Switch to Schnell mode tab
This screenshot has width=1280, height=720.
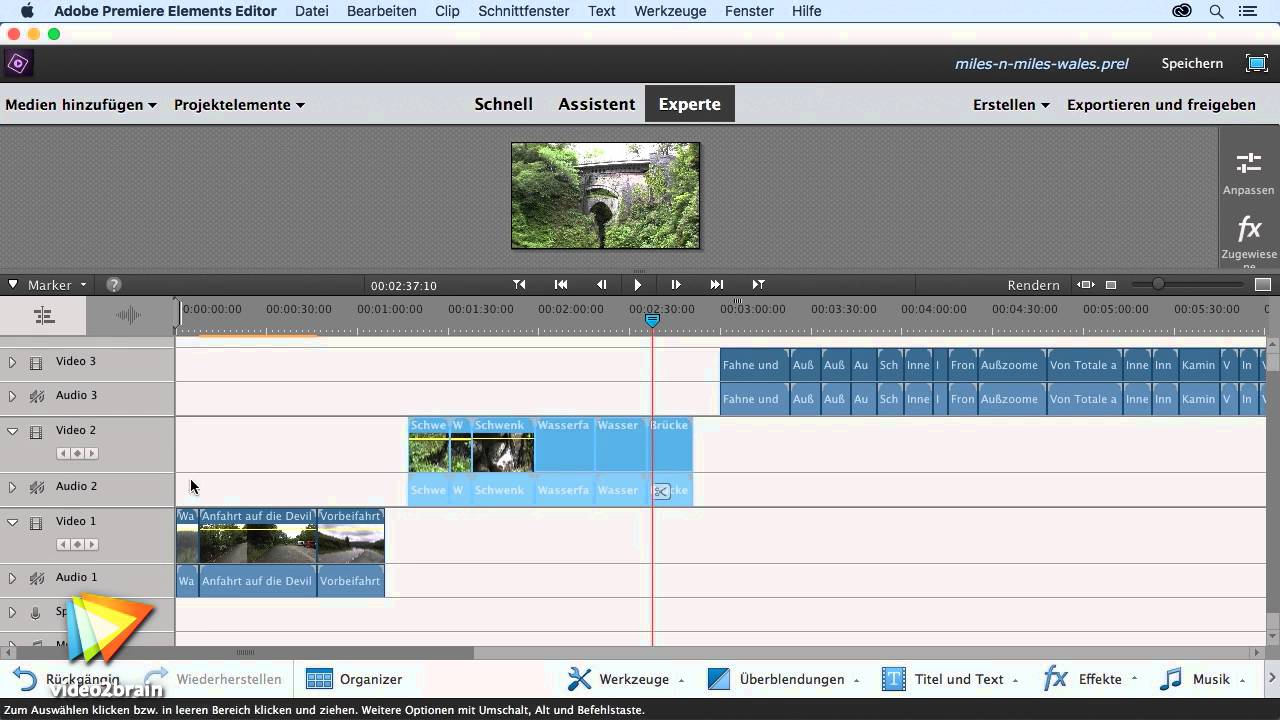tap(503, 104)
